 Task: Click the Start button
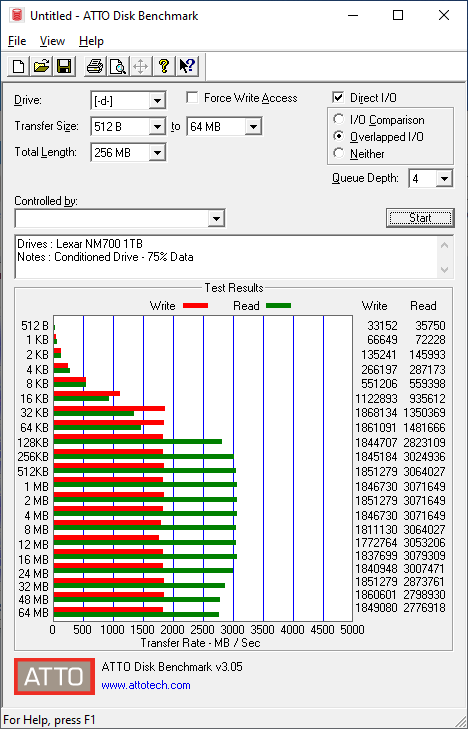point(420,218)
